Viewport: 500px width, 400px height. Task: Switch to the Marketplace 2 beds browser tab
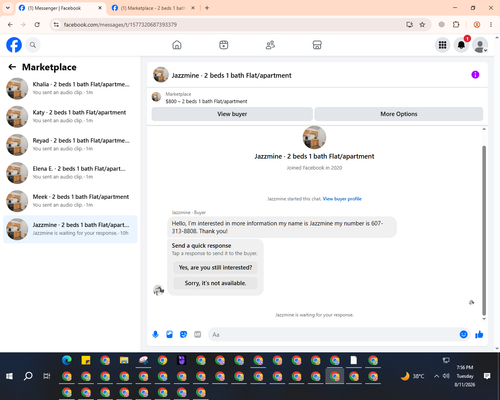pyautogui.click(x=153, y=8)
